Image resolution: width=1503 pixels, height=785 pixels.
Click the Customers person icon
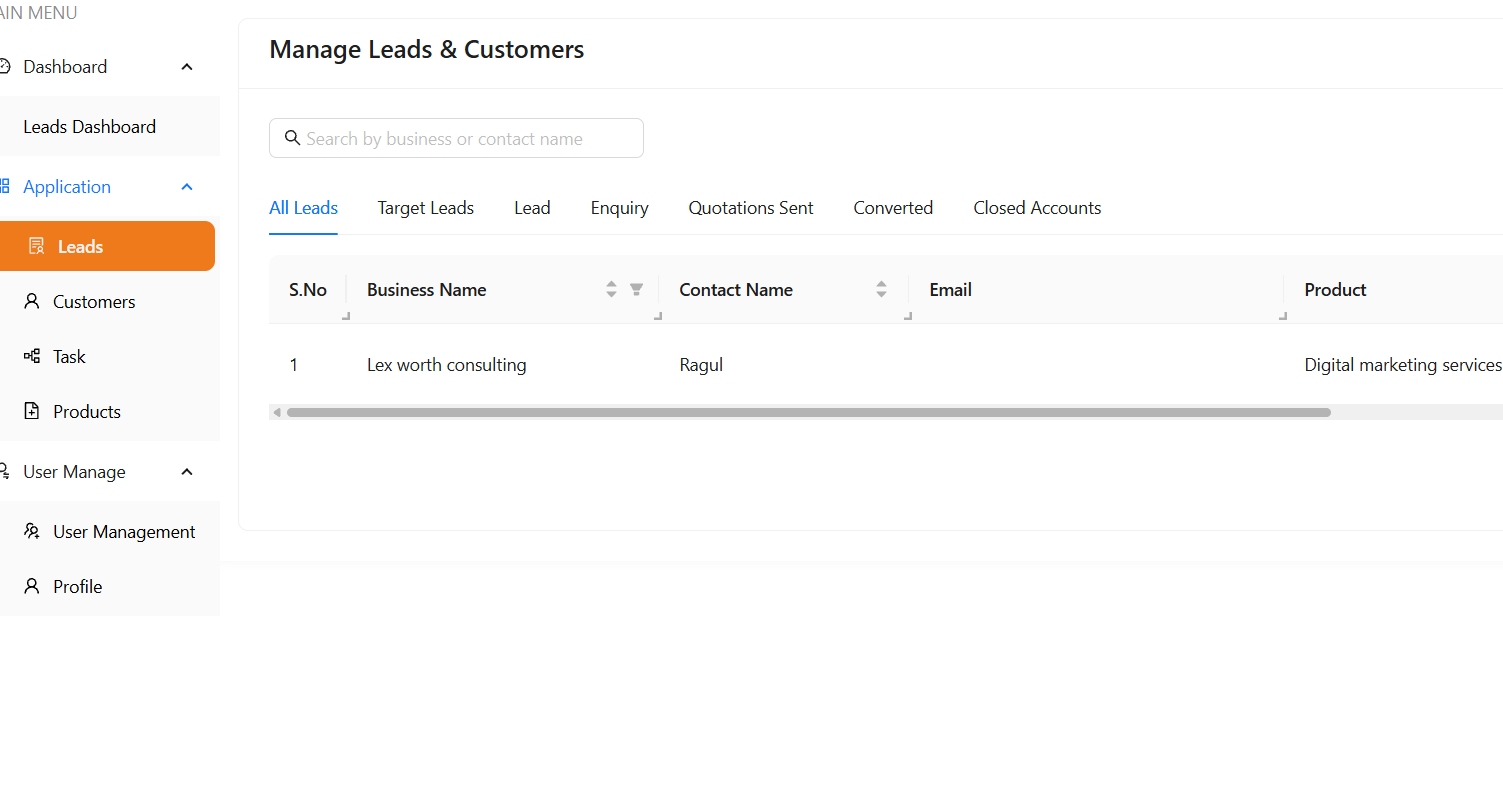[31, 301]
